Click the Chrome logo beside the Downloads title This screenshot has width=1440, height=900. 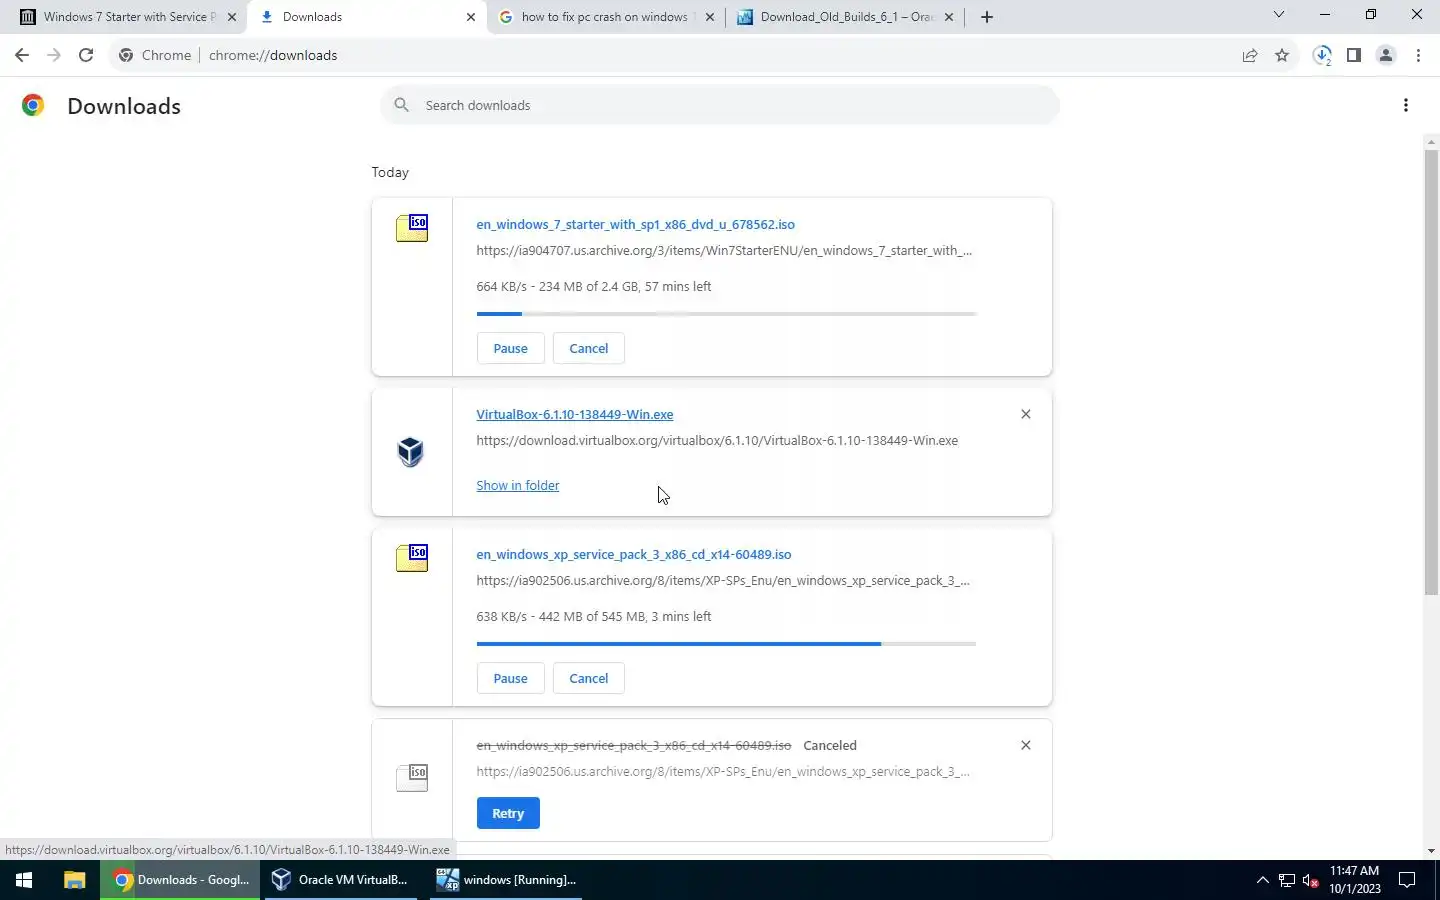[33, 105]
